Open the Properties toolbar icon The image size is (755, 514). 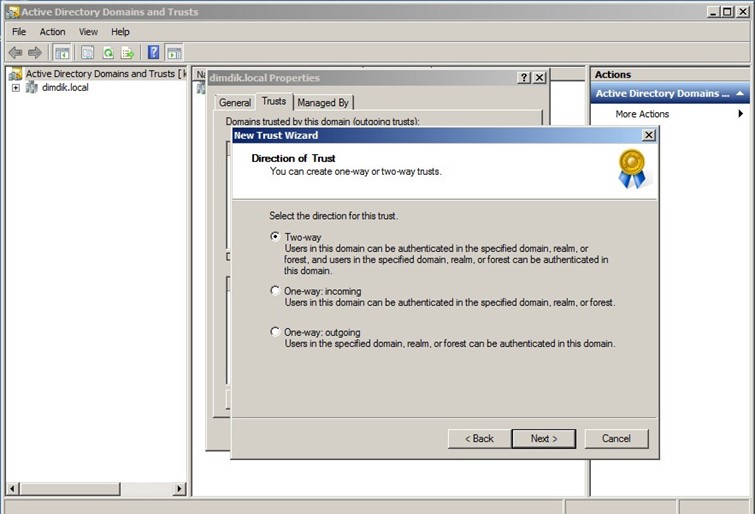click(87, 53)
